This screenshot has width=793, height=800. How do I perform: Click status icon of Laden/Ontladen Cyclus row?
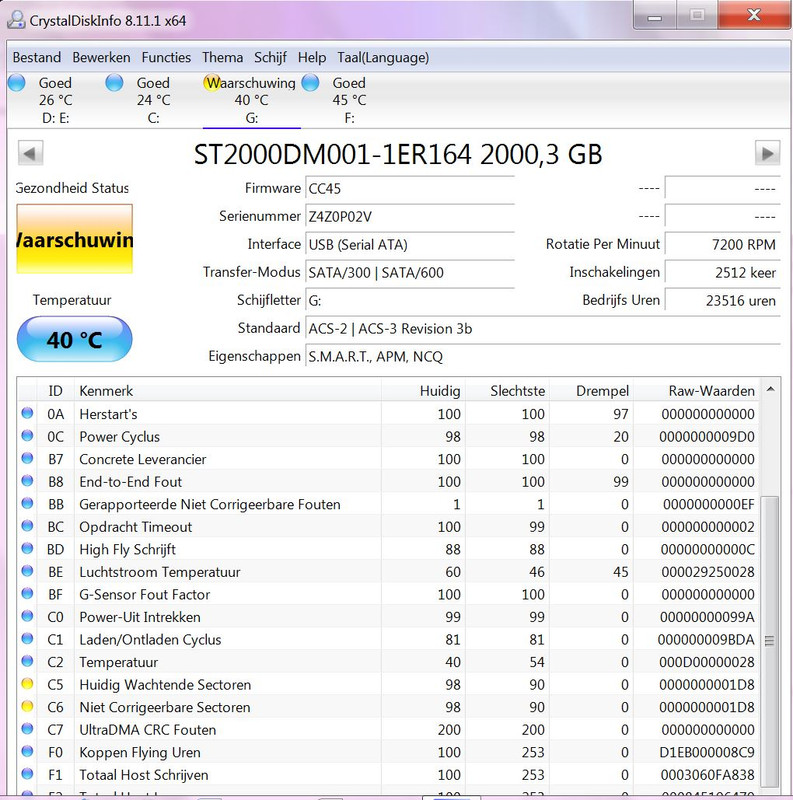click(28, 638)
